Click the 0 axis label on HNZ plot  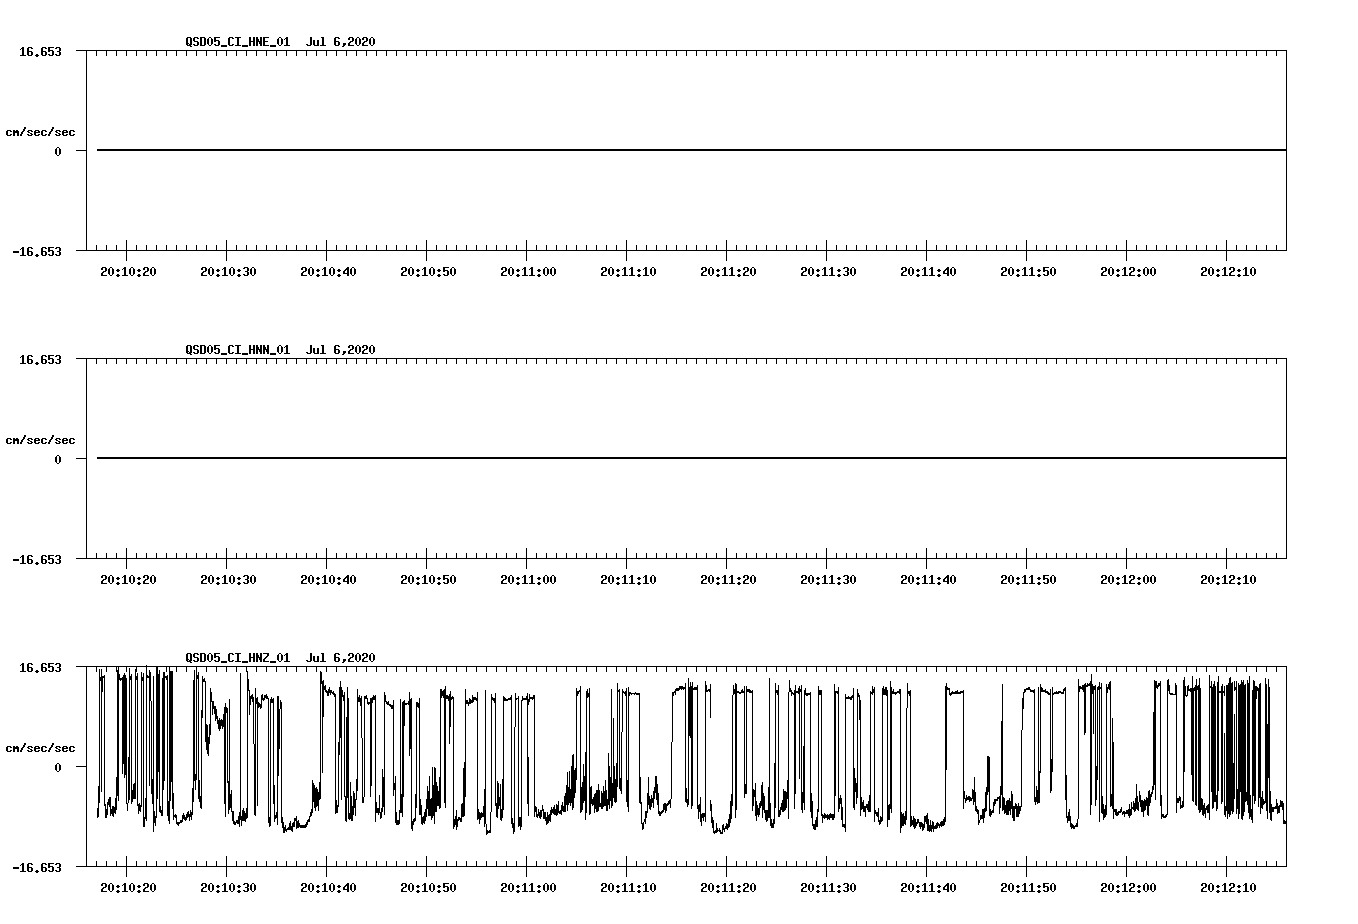(58, 767)
